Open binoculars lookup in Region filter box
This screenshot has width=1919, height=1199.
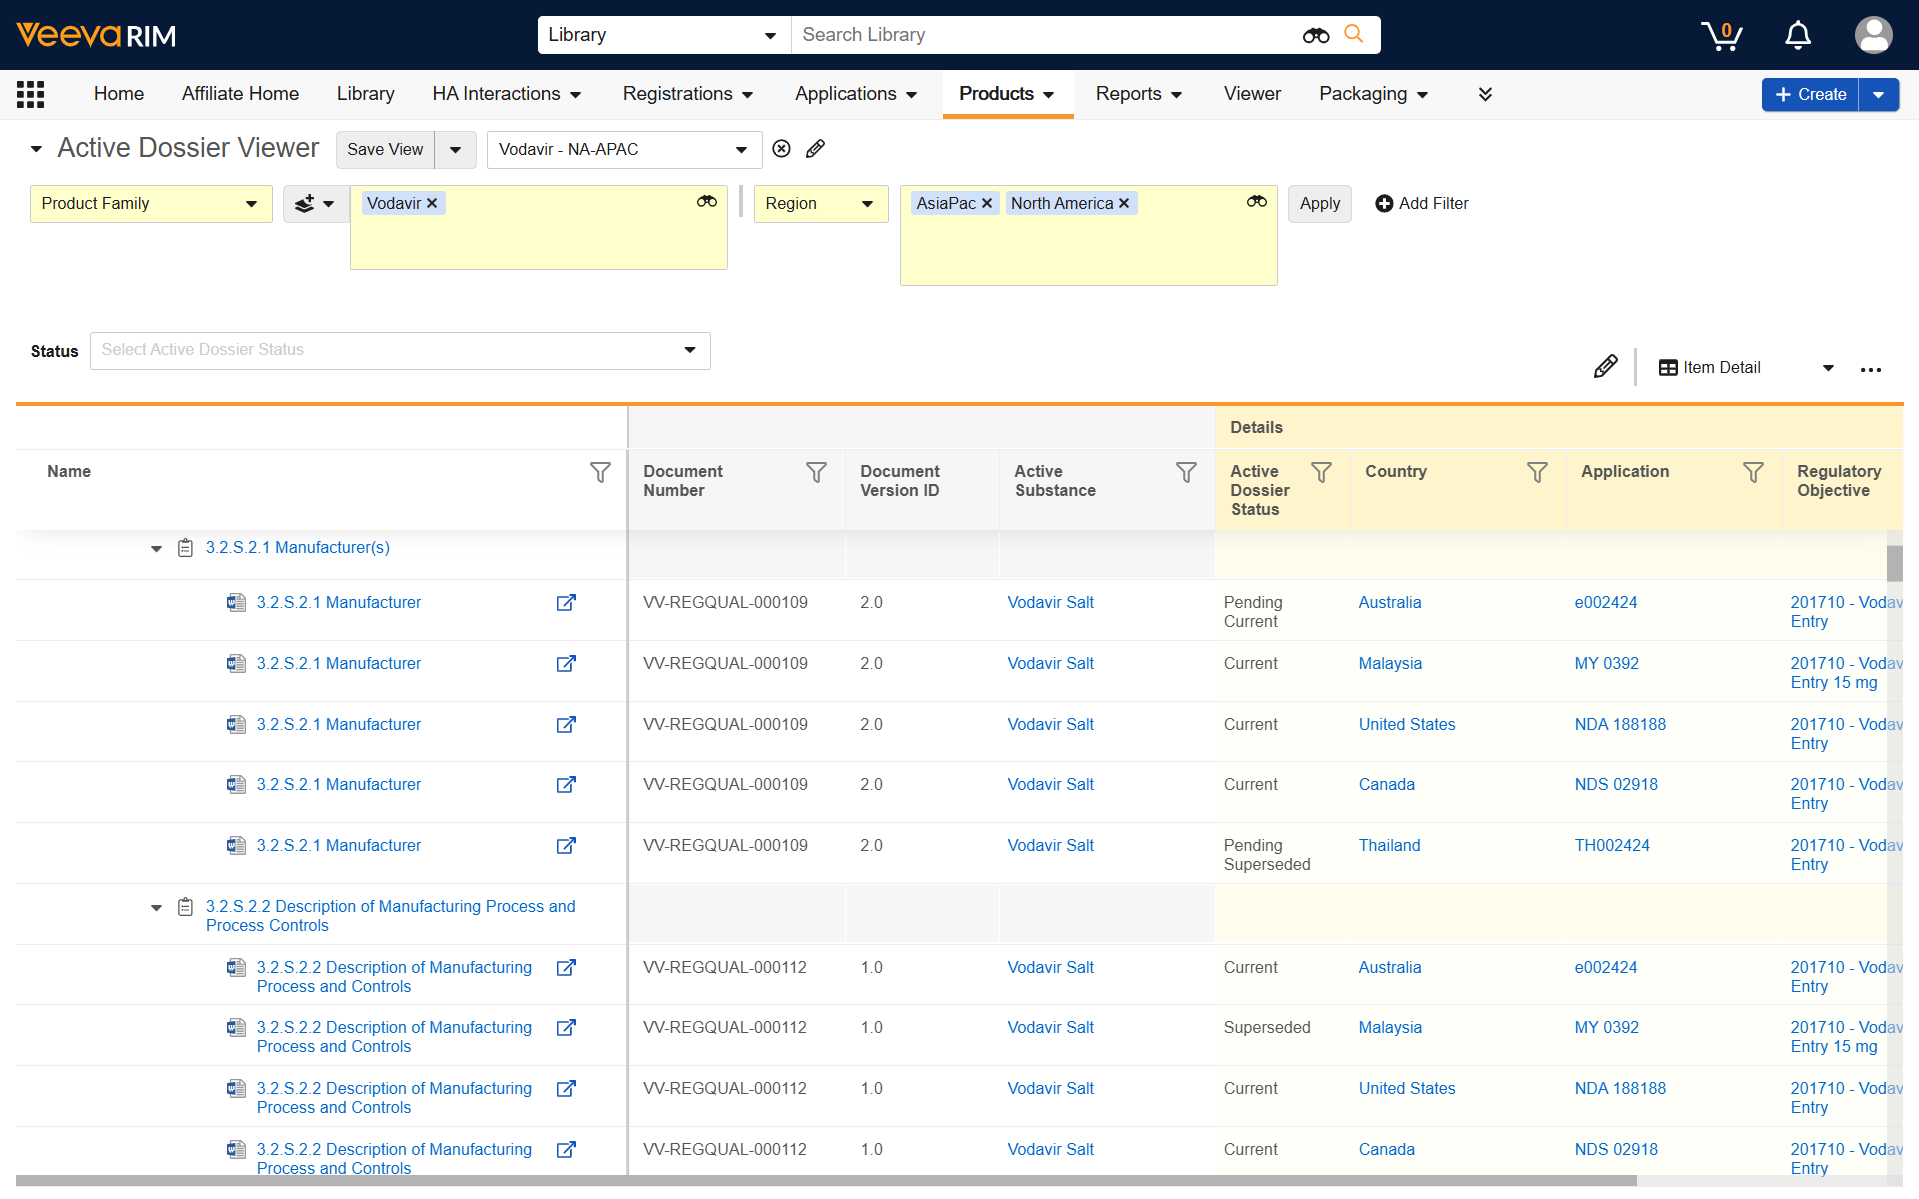tap(1257, 202)
